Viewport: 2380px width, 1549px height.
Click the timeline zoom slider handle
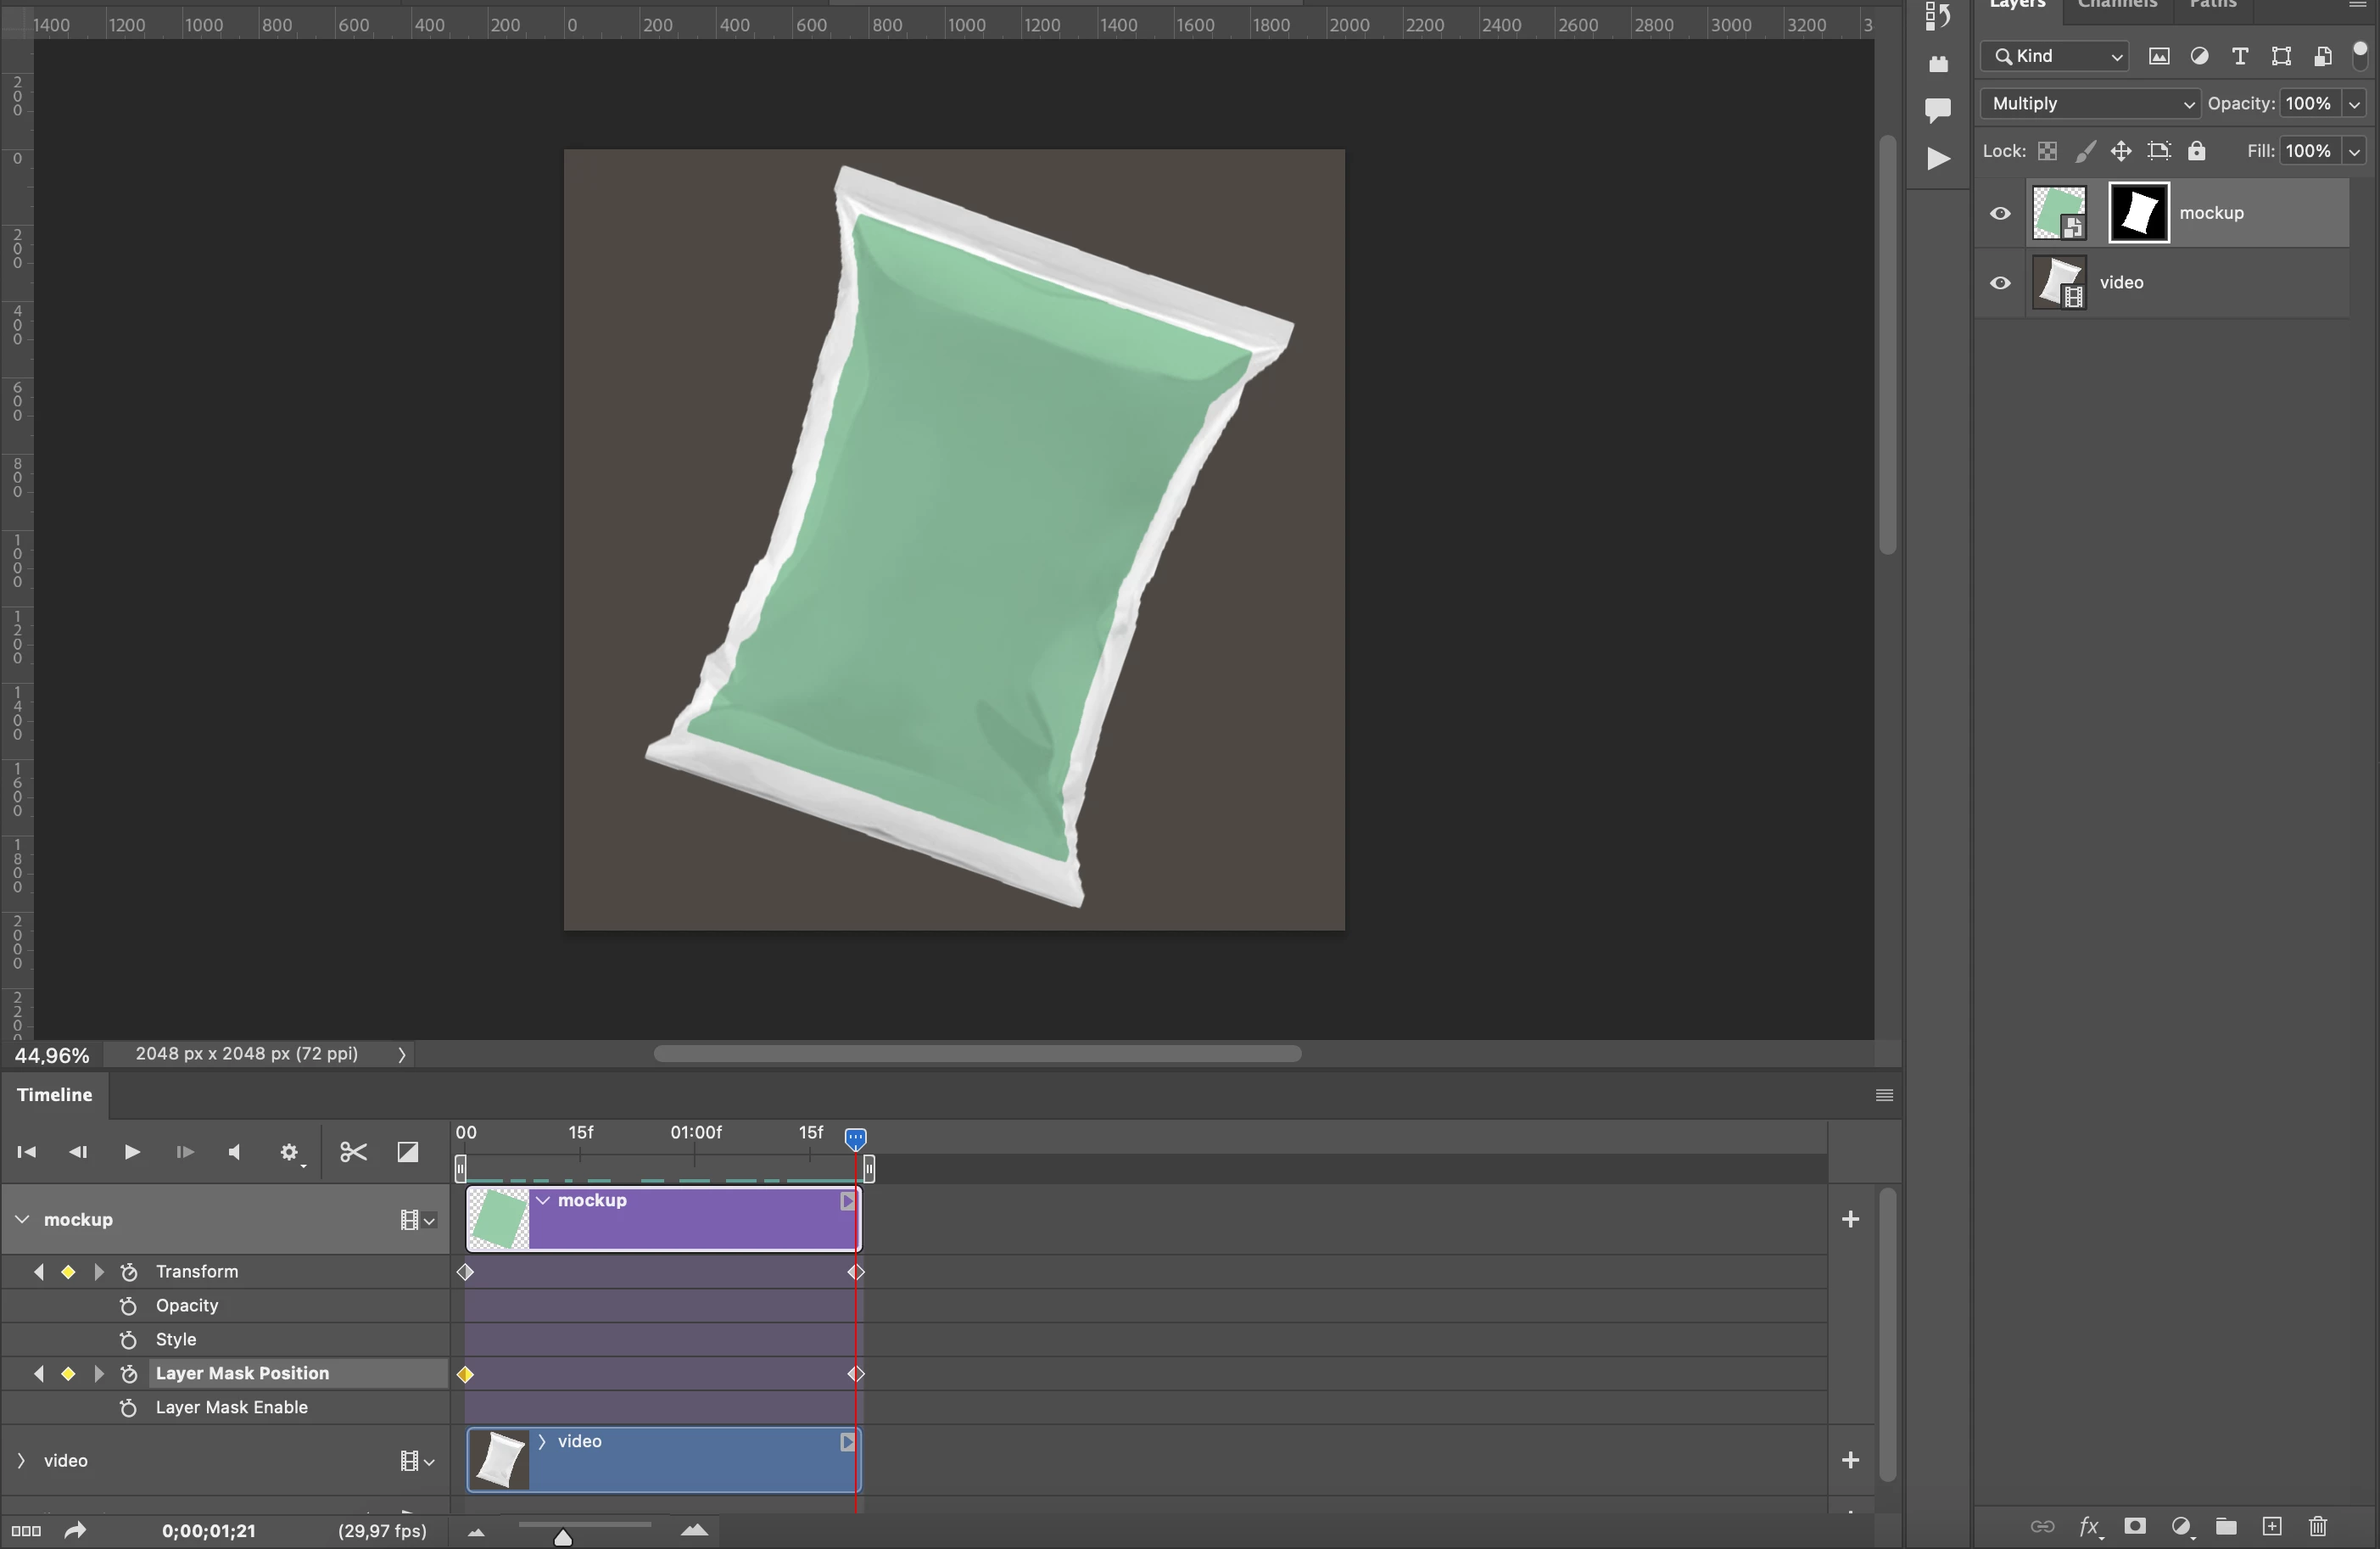[x=563, y=1537]
